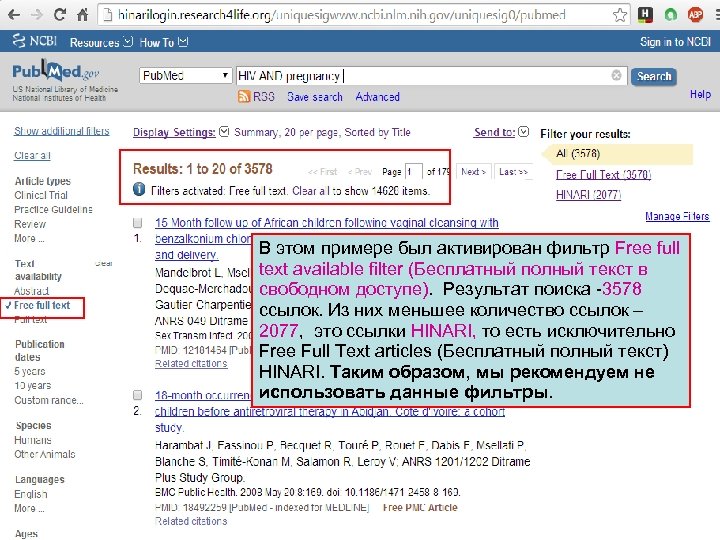720x540 pixels.
Task: Click Show additional filters link
Action: 62,131
